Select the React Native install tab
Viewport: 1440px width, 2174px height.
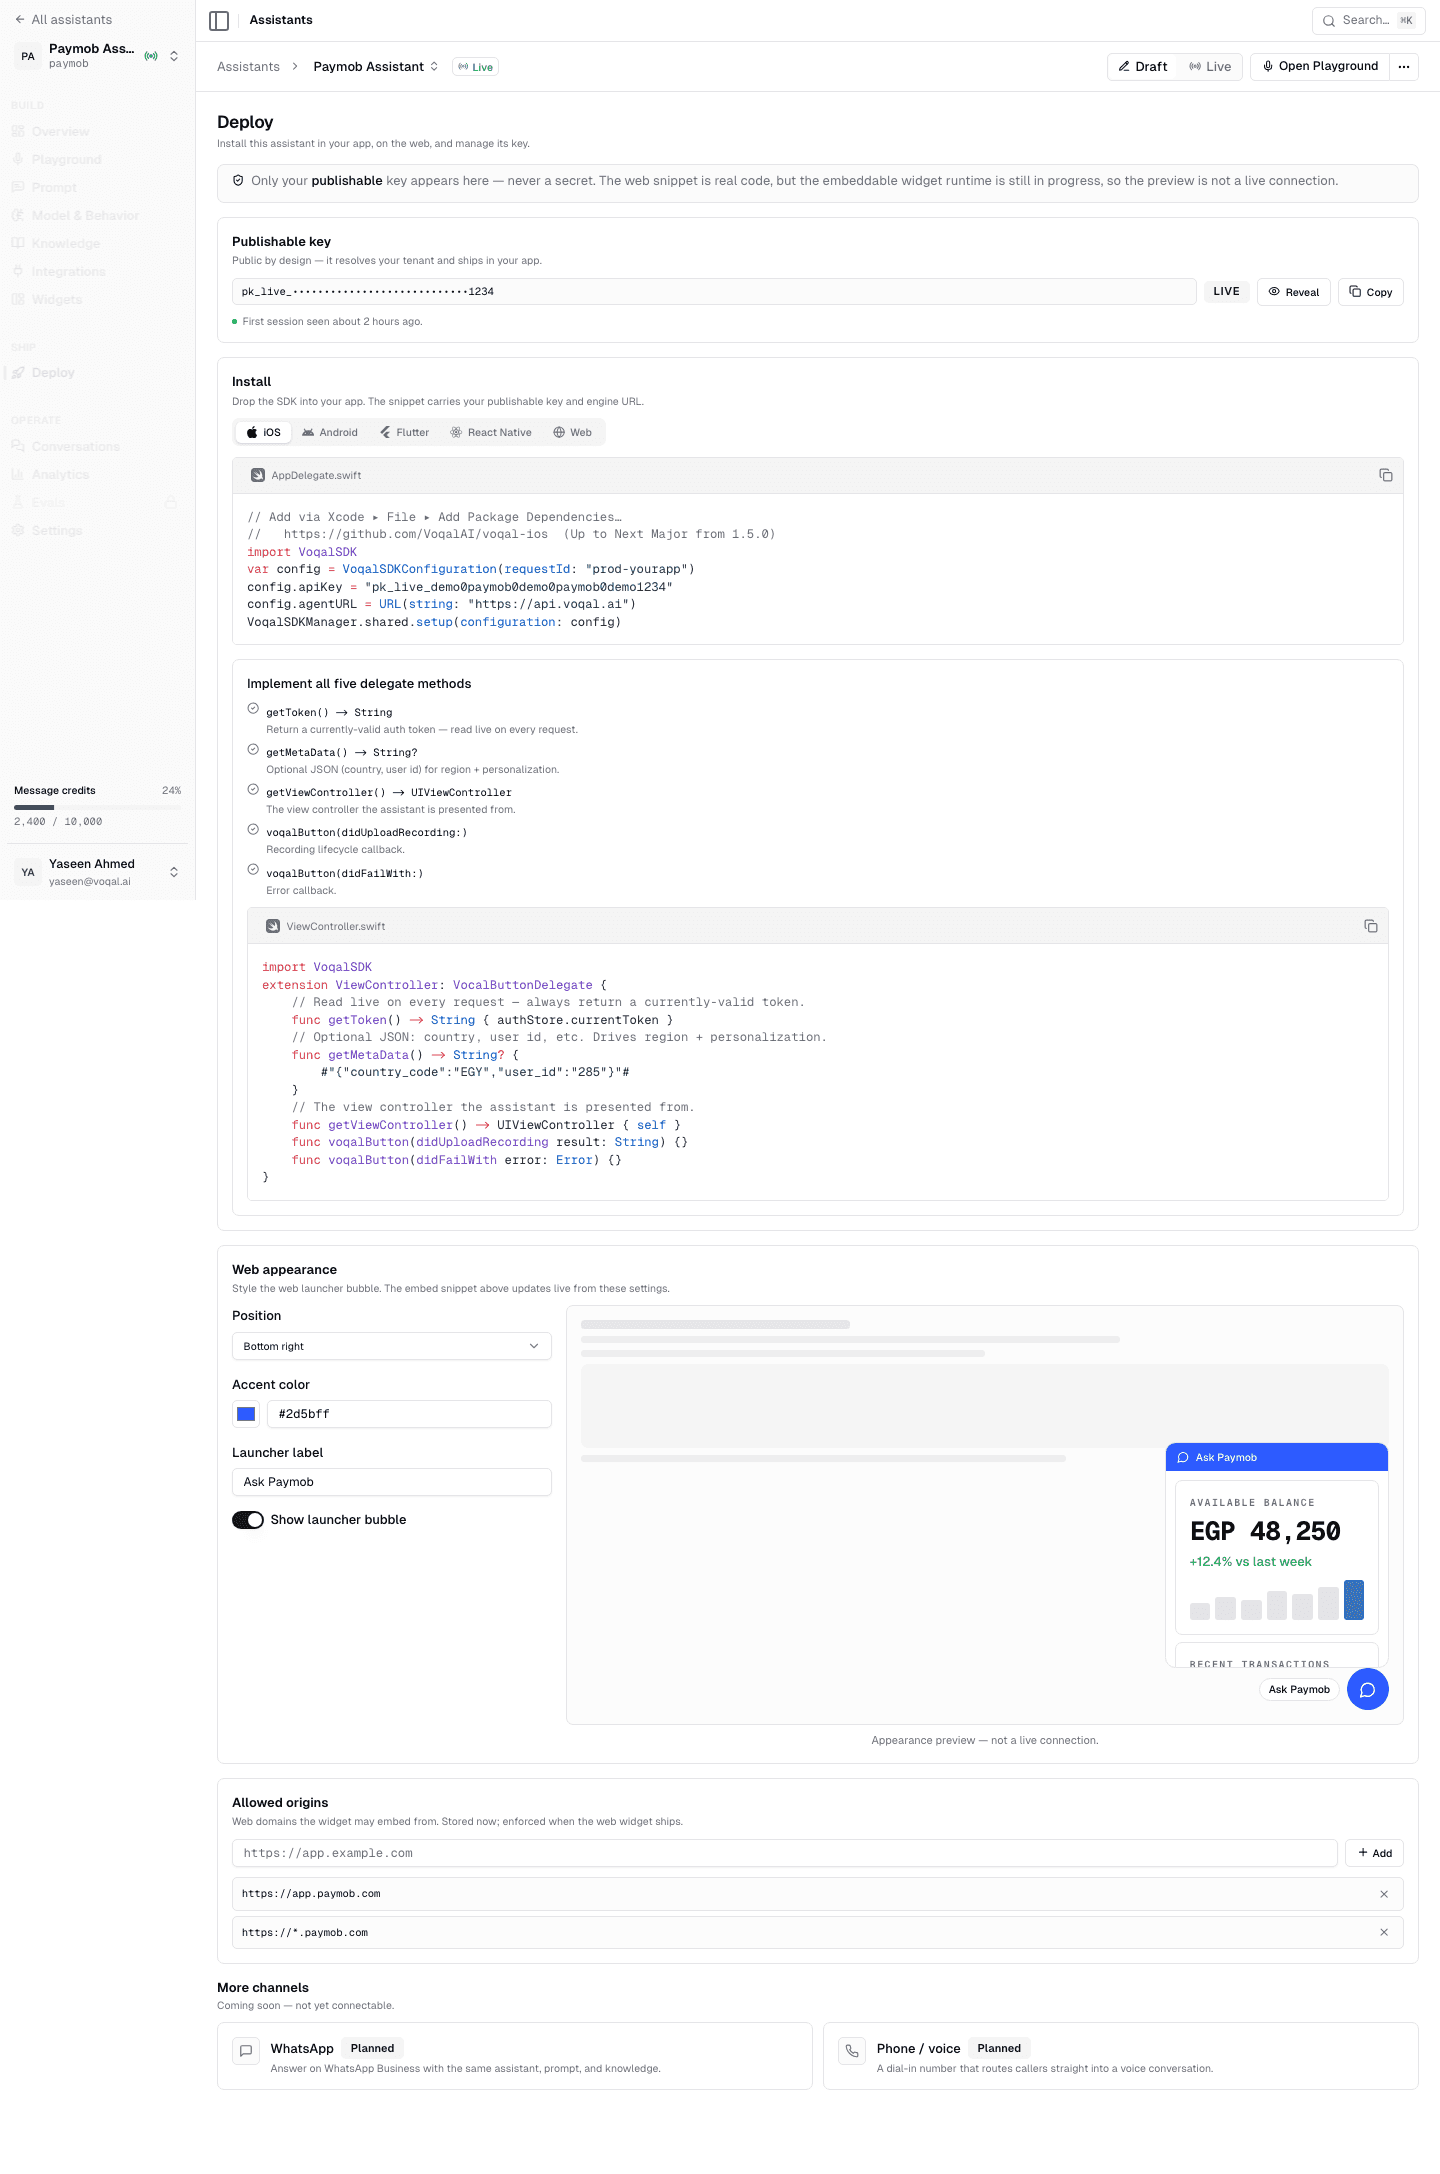pos(491,432)
